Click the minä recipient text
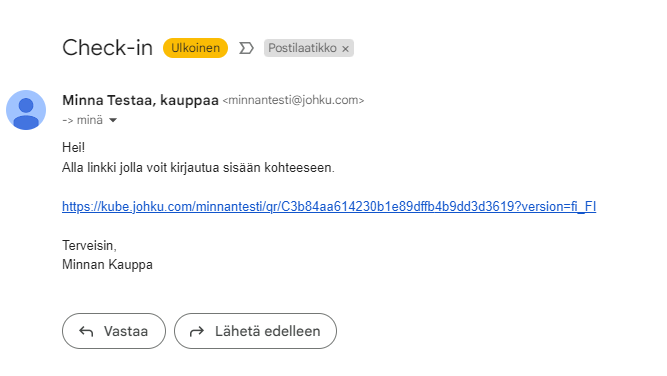667x376 pixels. (90, 120)
